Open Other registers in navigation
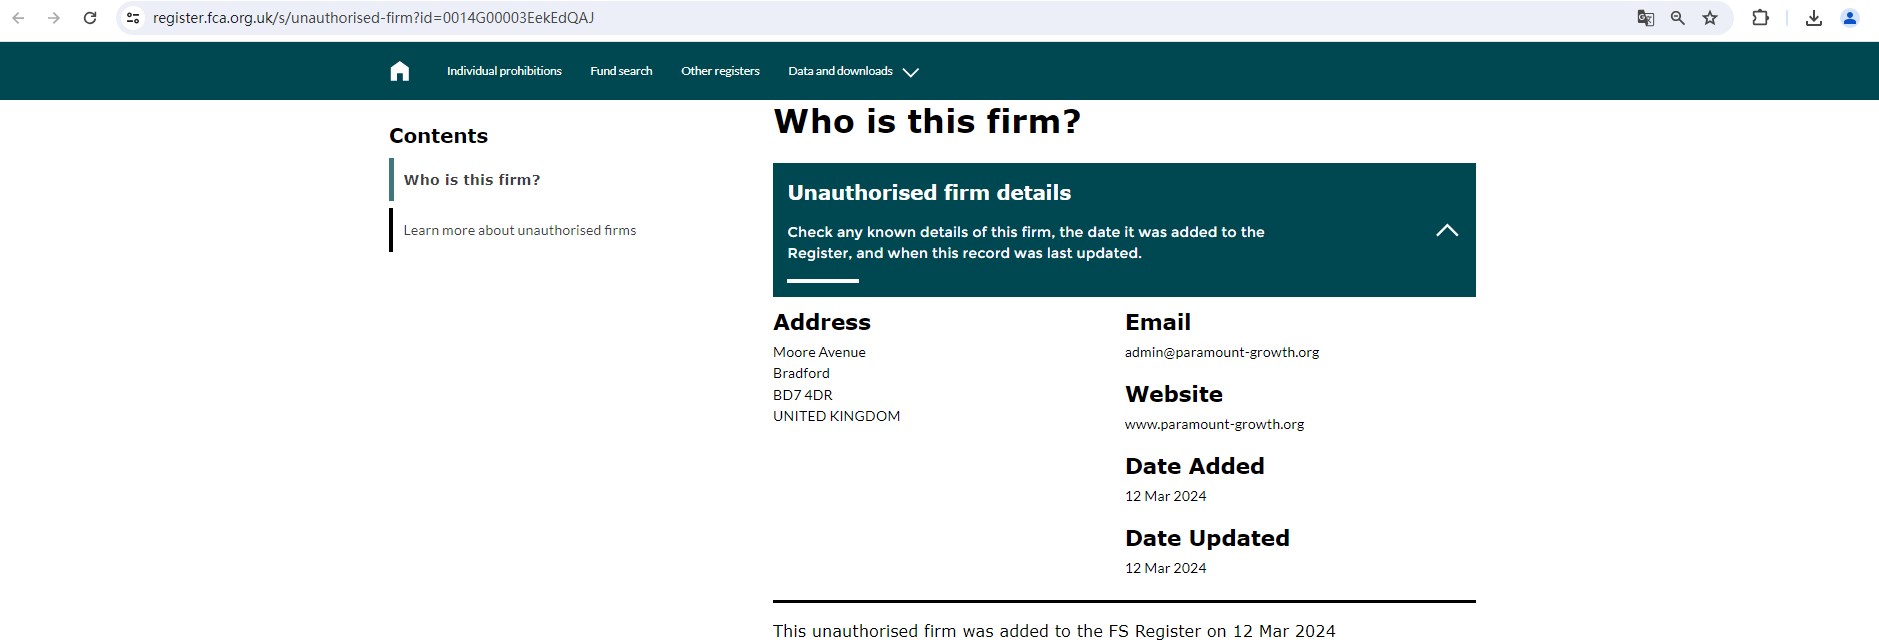Screen dimensions: 1879x644 click(x=720, y=71)
